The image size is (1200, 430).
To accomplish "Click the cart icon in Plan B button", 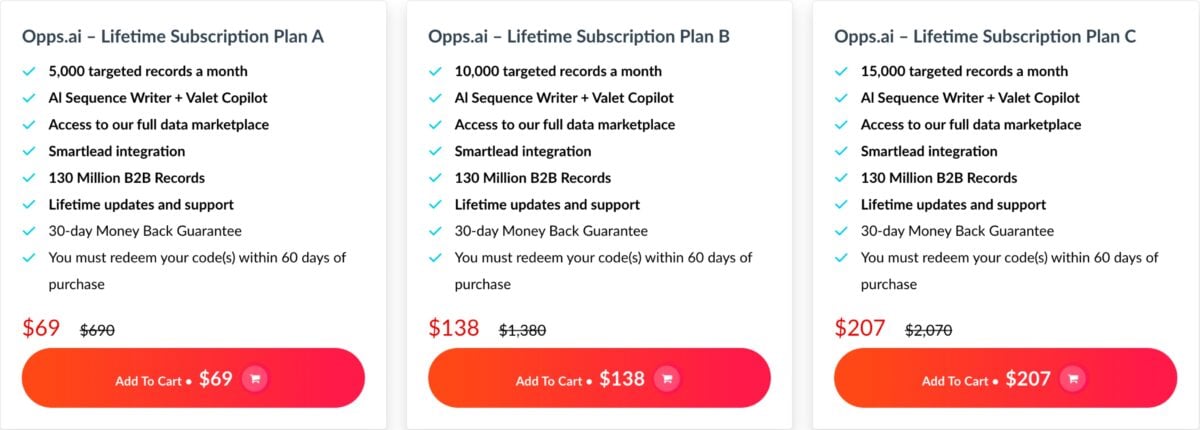I will point(666,379).
